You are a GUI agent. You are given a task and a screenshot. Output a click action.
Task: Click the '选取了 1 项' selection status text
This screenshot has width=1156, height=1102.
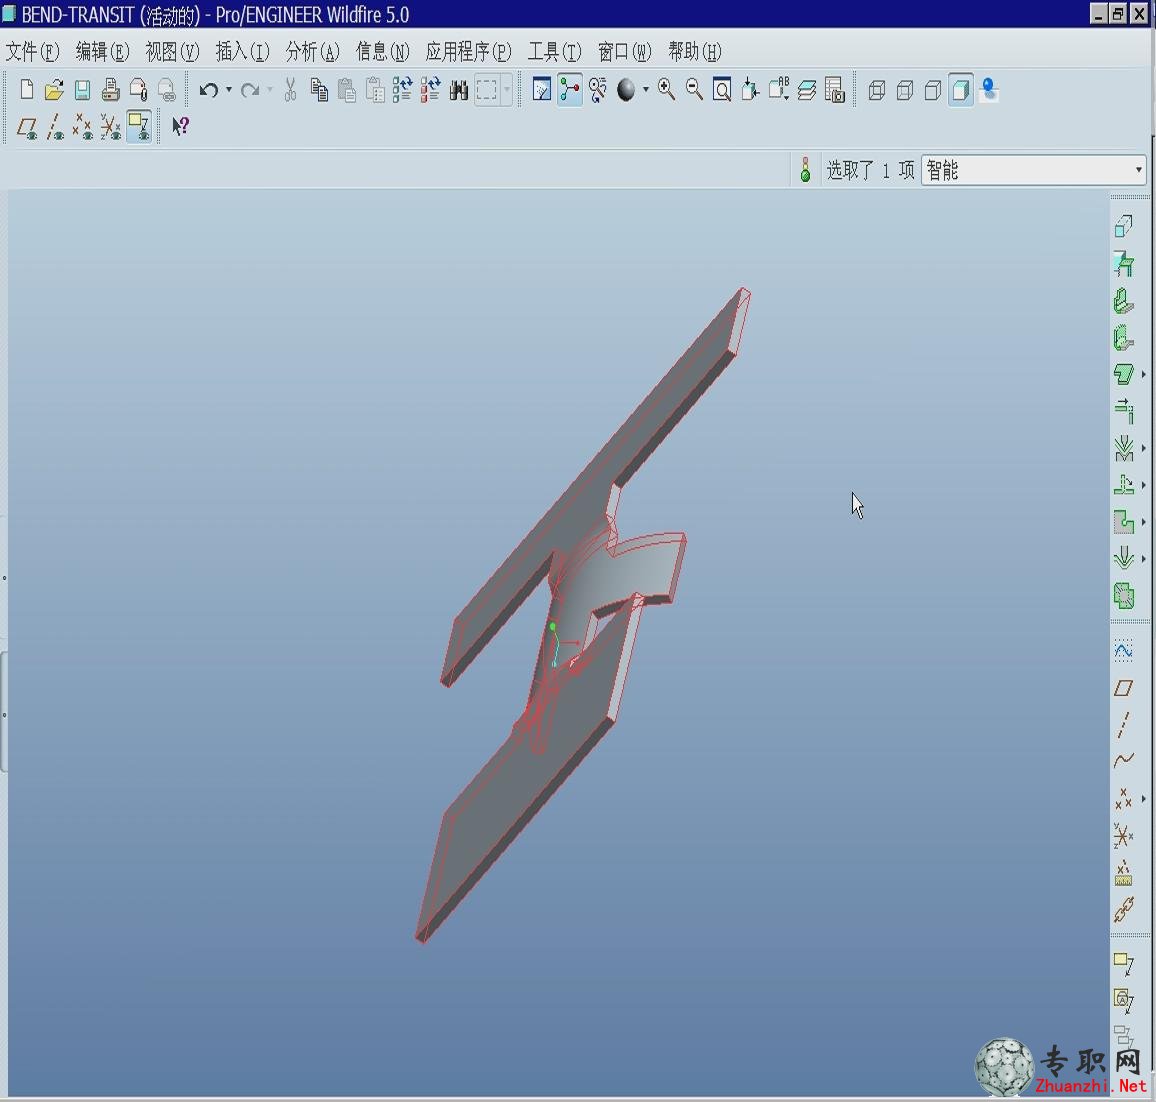pos(870,170)
